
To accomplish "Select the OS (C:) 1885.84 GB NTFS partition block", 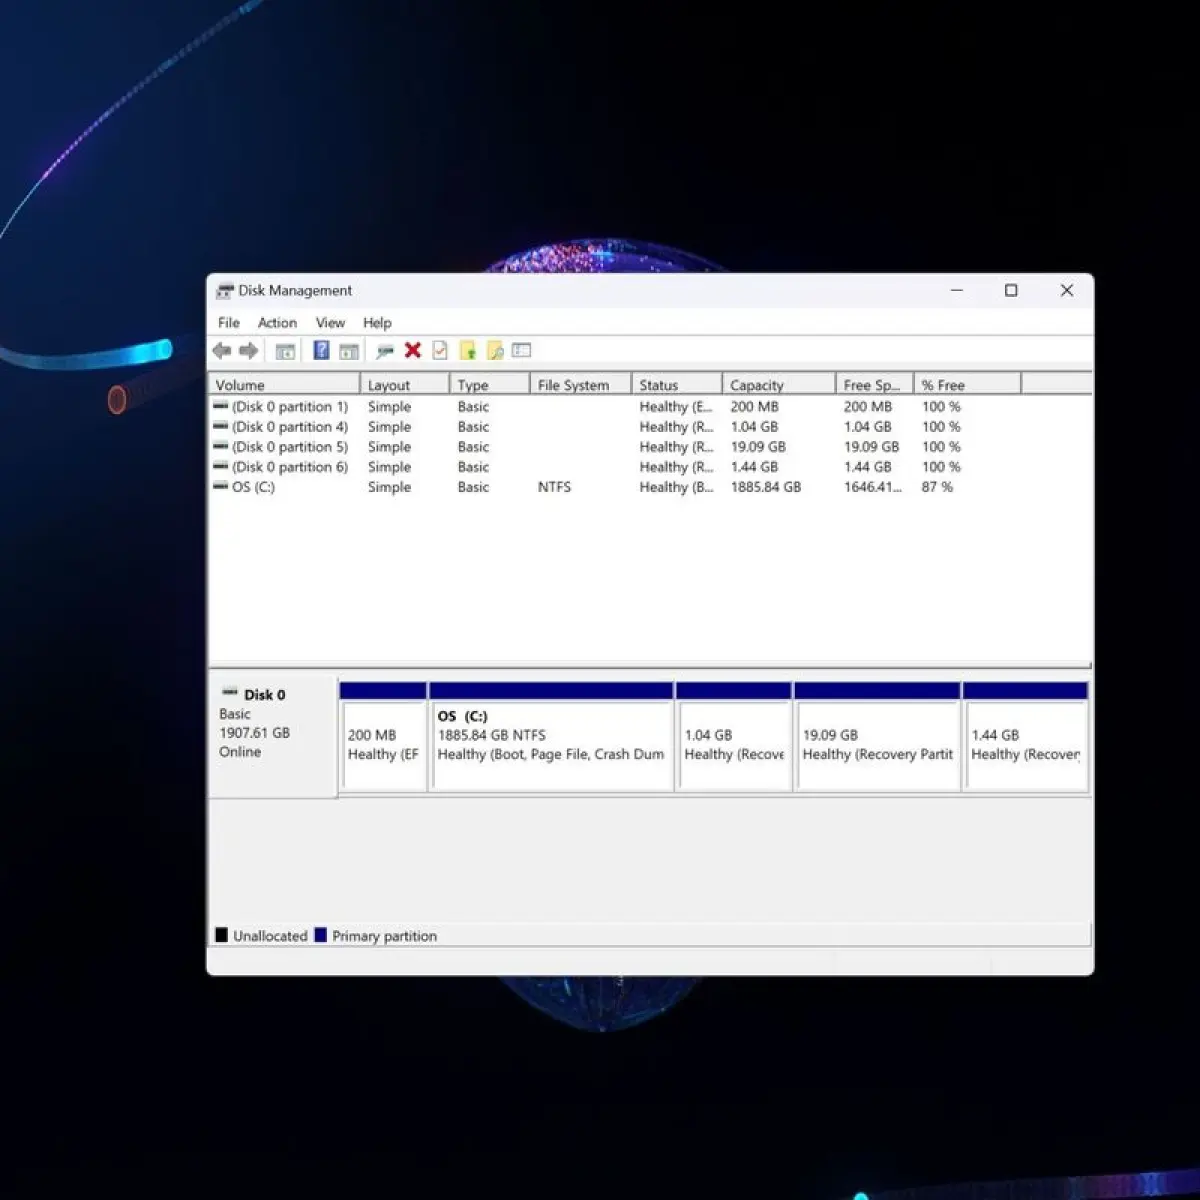I will click(551, 737).
